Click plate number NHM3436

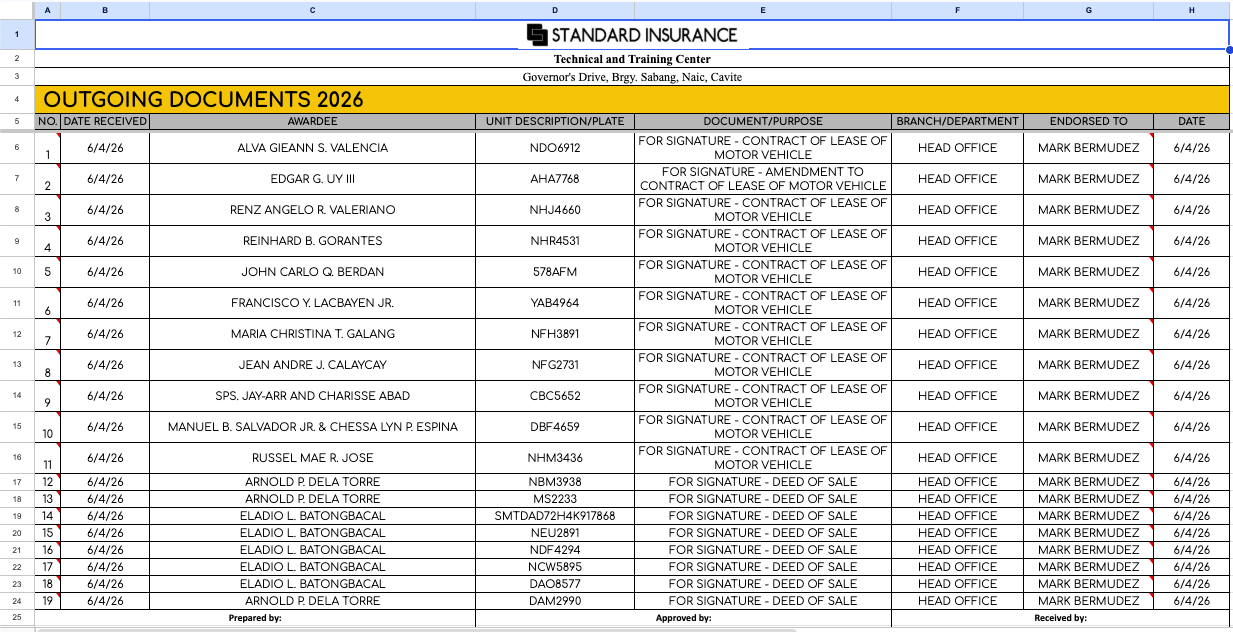click(x=555, y=458)
